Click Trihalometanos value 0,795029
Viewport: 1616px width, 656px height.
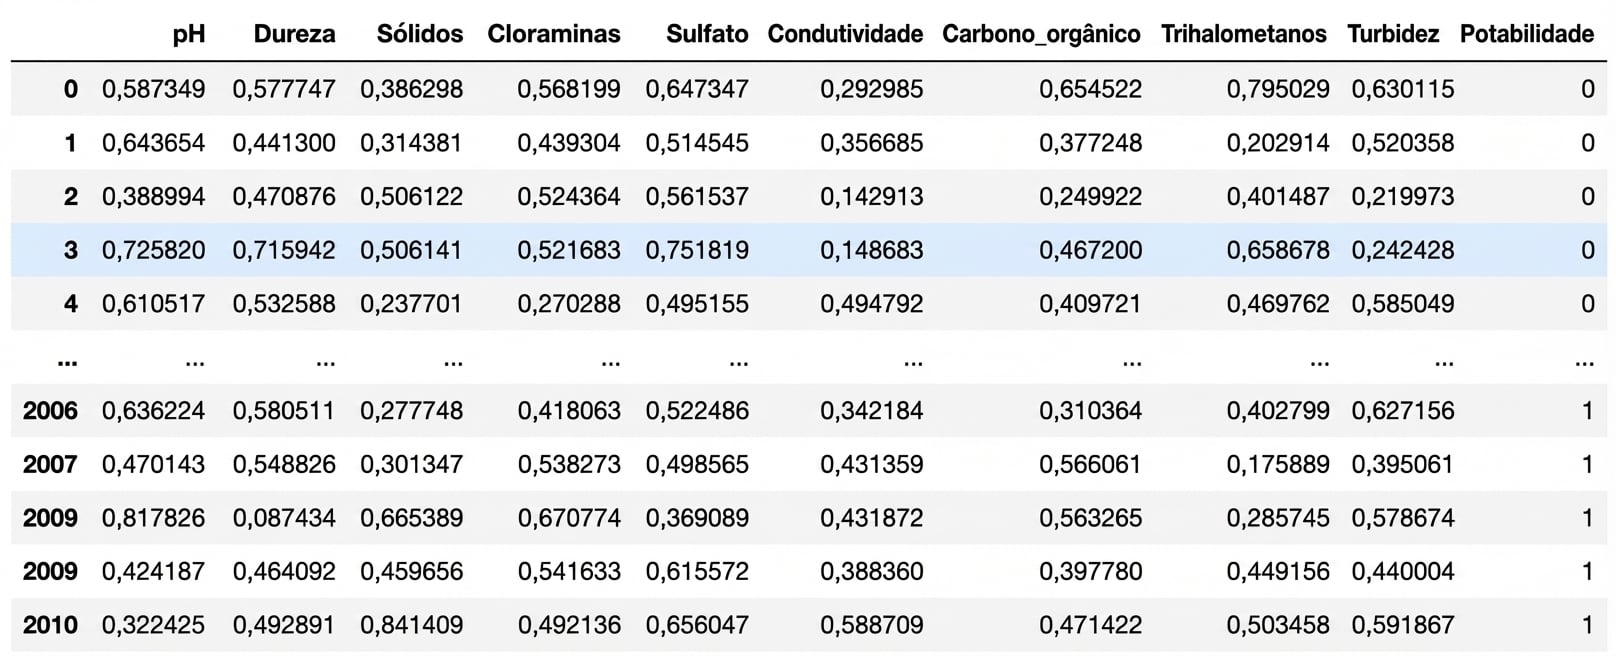[1278, 89]
